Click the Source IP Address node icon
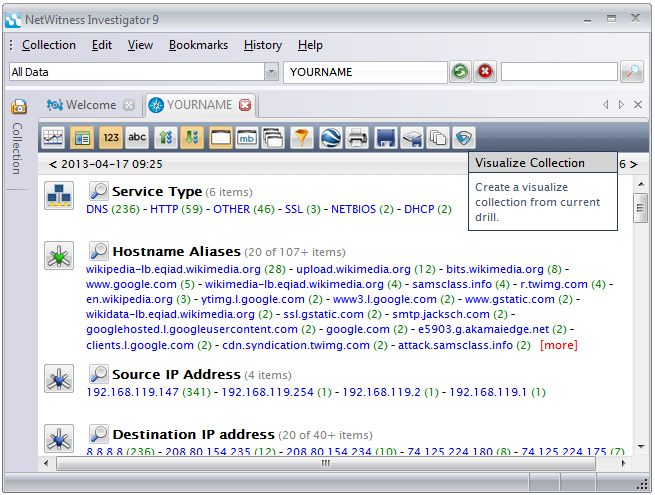 pos(59,379)
